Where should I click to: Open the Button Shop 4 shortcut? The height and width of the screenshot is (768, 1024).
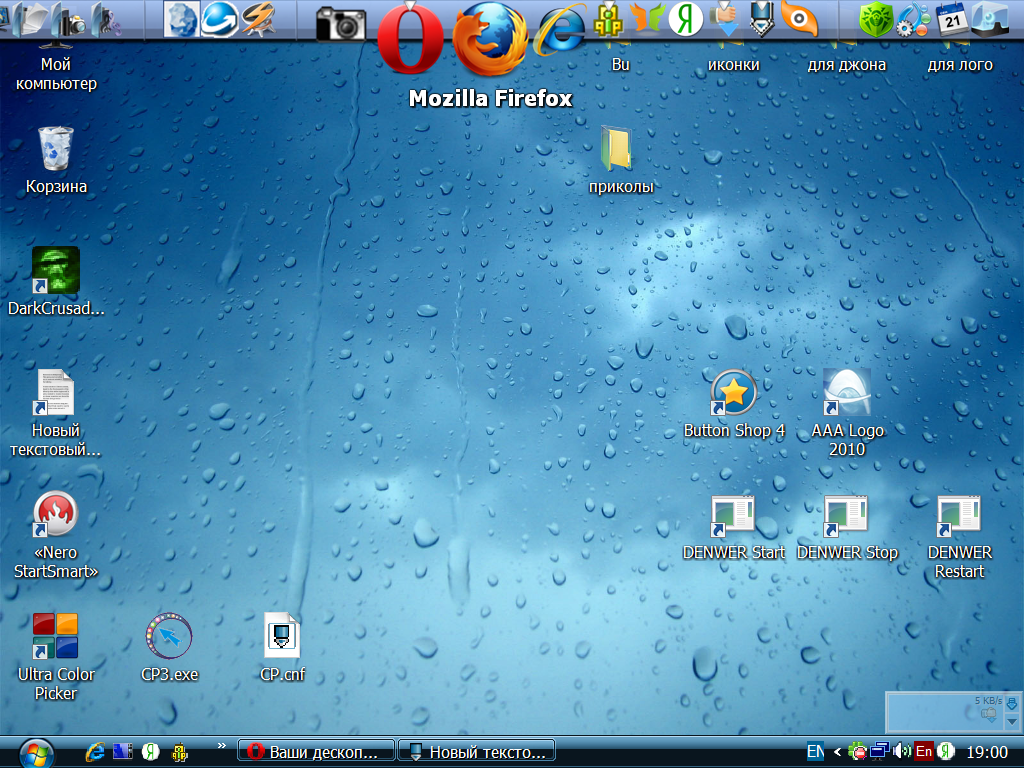734,393
